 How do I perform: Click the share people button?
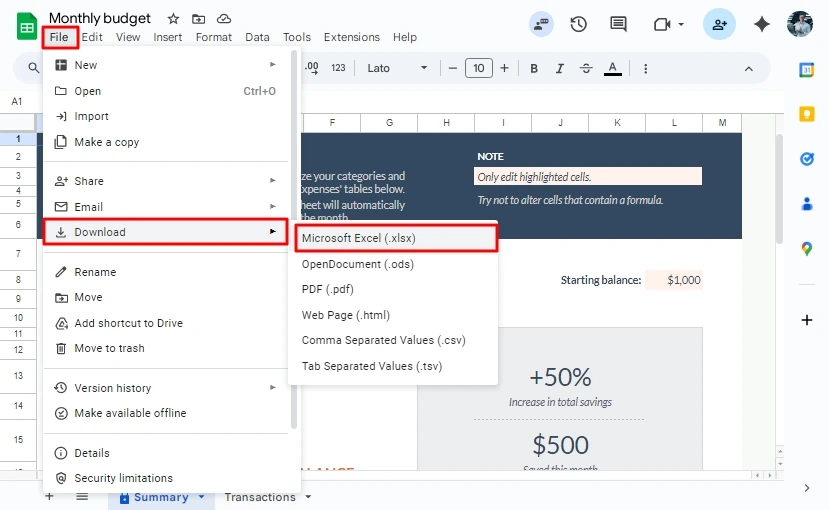point(719,24)
